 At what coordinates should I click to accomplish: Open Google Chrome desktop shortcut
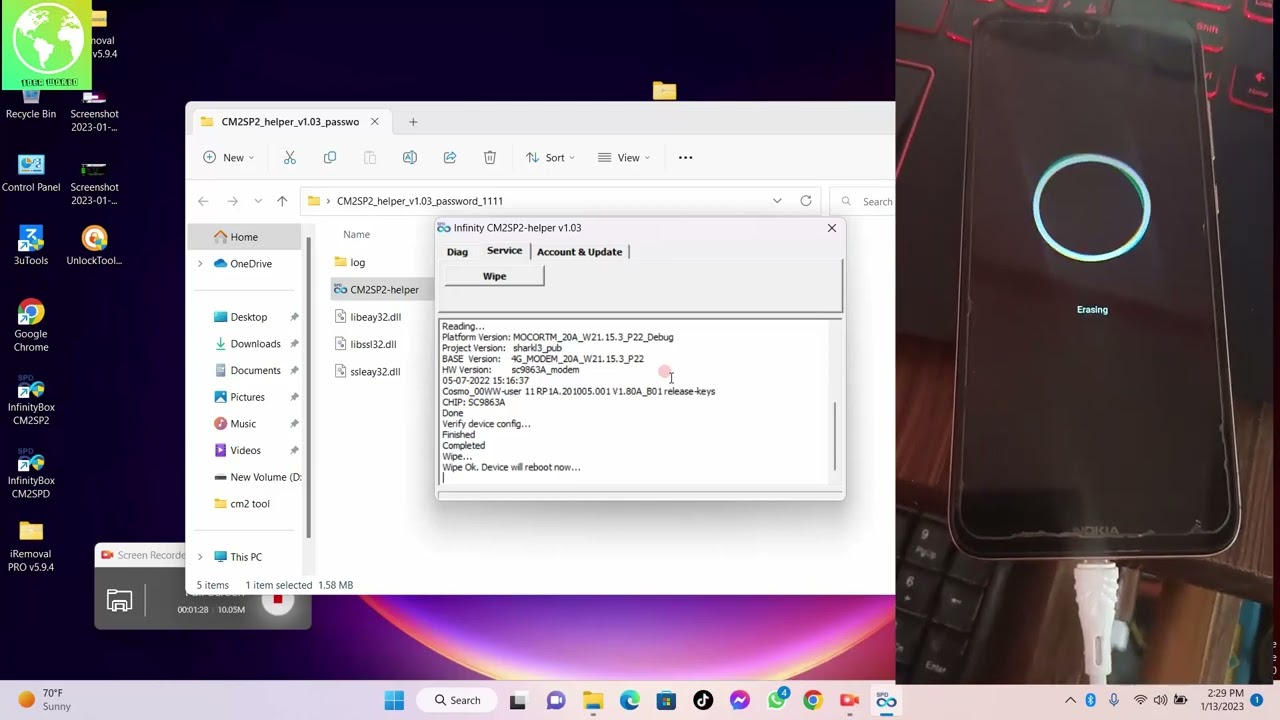pyautogui.click(x=31, y=326)
